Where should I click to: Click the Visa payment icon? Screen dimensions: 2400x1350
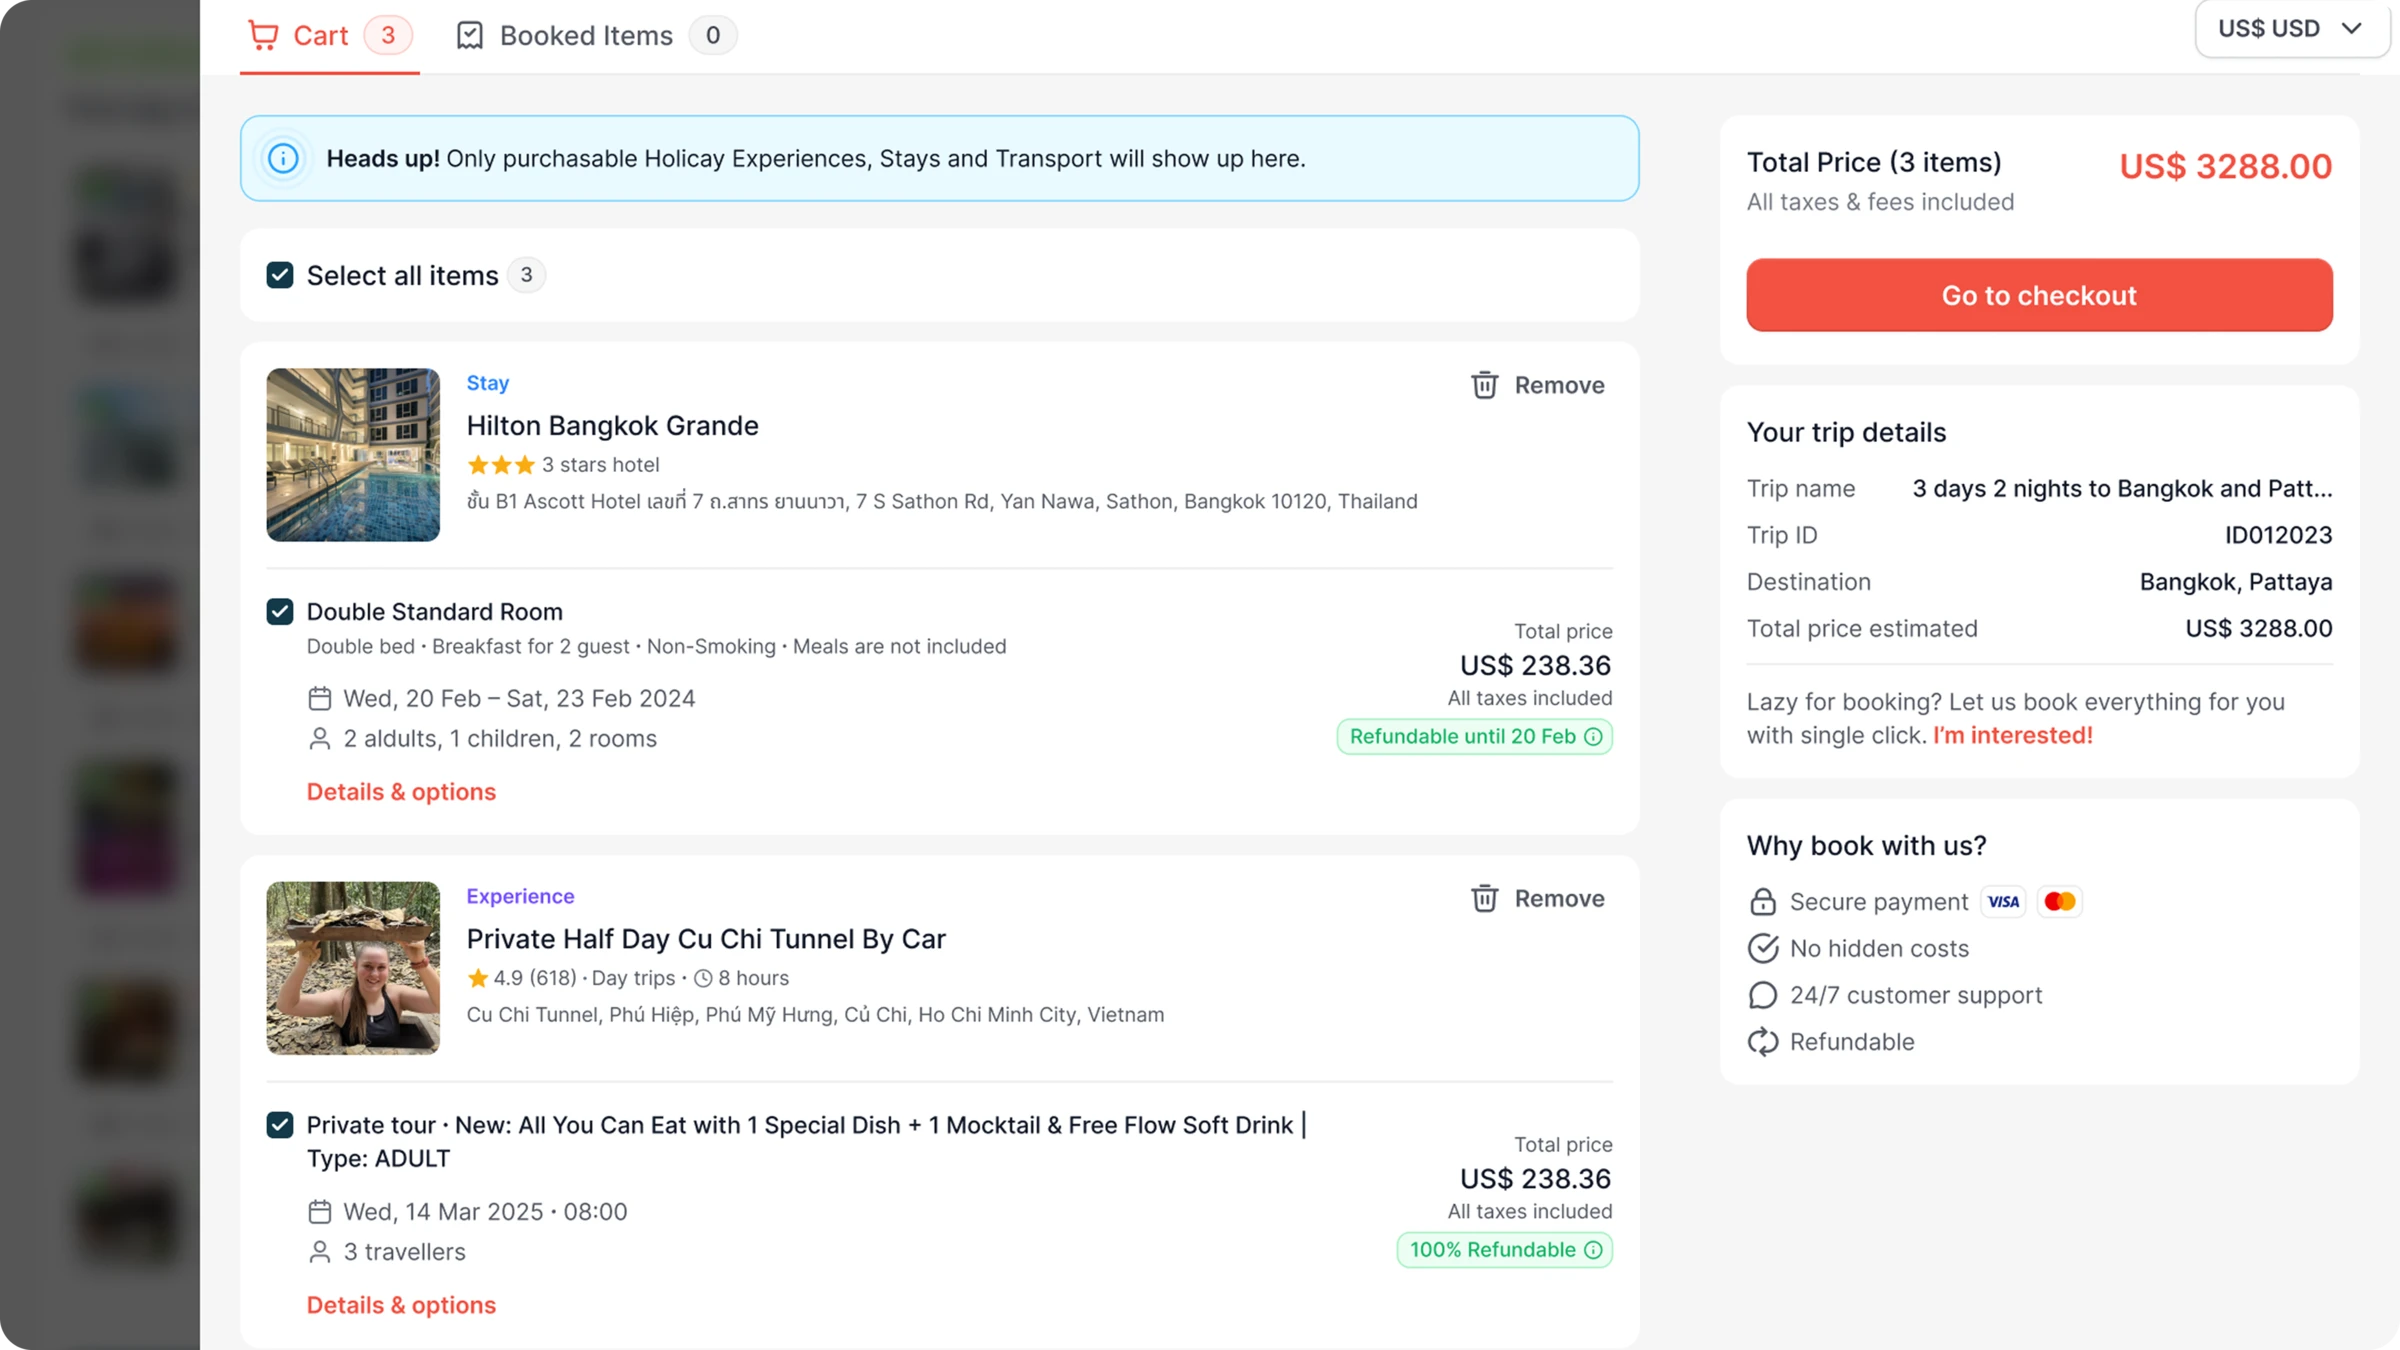pyautogui.click(x=2003, y=901)
